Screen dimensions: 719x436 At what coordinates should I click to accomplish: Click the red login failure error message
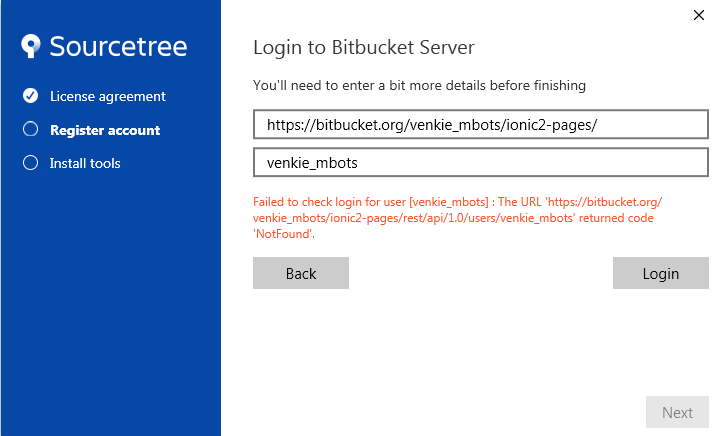pyautogui.click(x=457, y=217)
